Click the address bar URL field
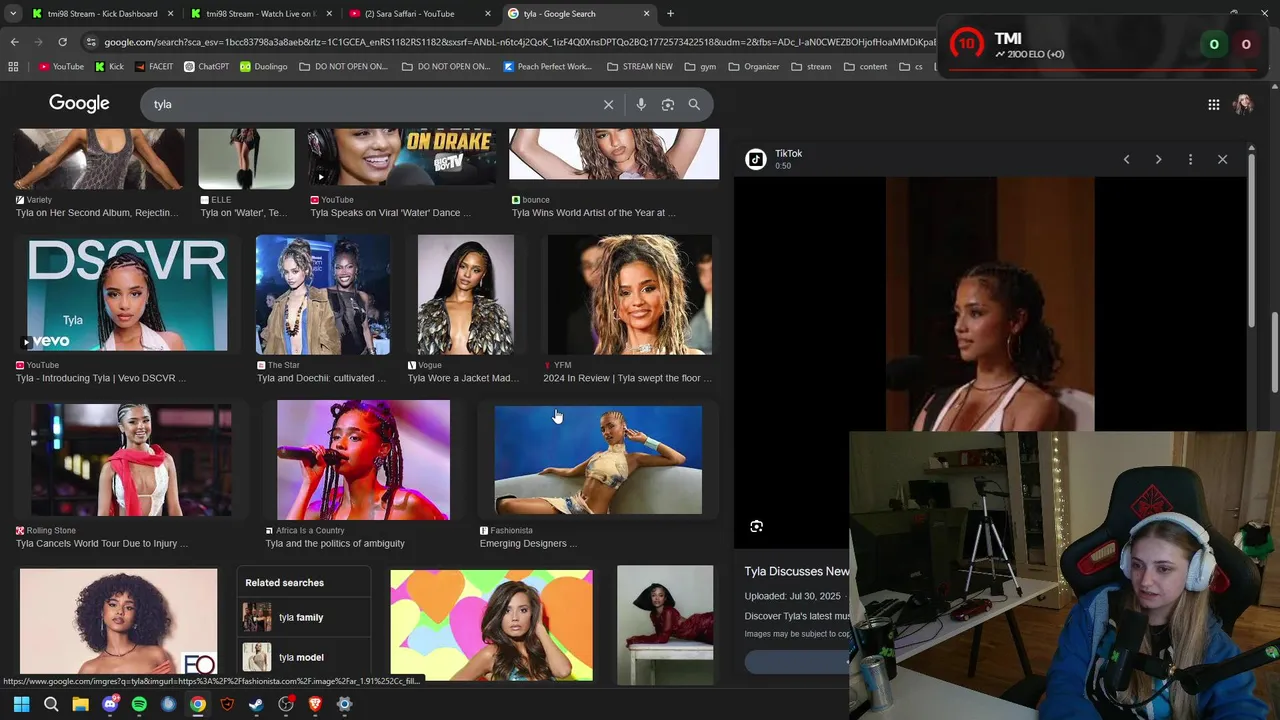The width and height of the screenshot is (1280, 720). click(520, 42)
